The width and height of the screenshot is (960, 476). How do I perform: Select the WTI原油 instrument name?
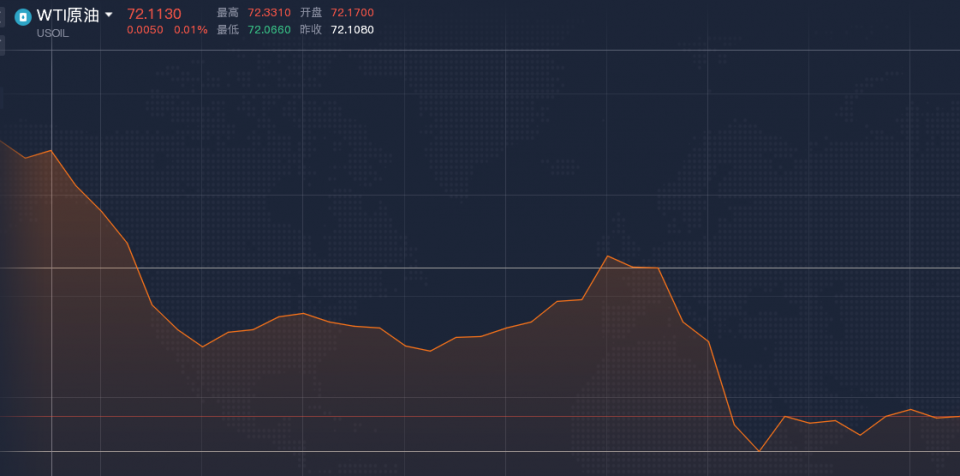(x=67, y=15)
